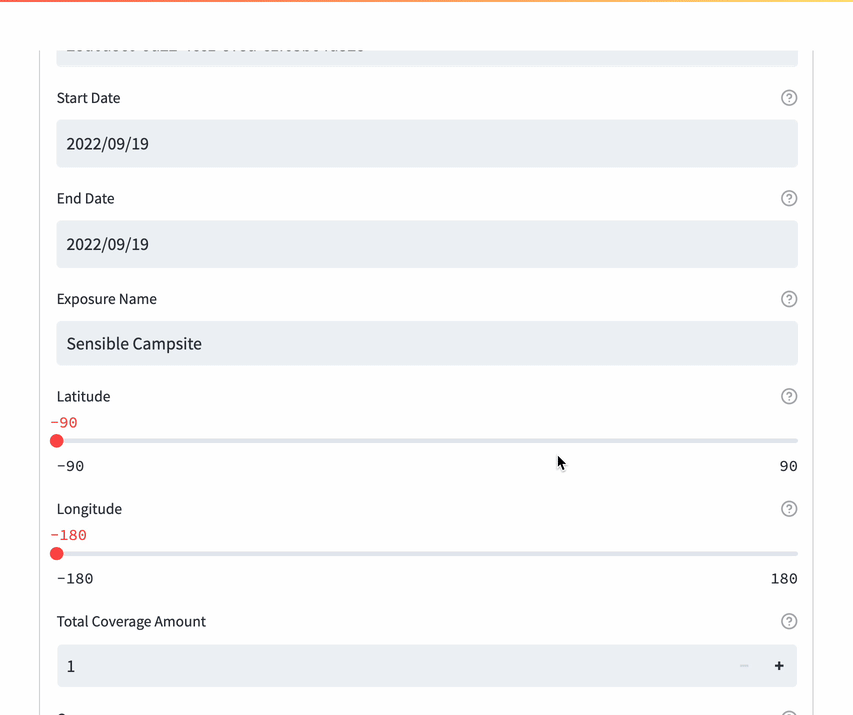Focus the Exposure Name text field
Image resolution: width=853 pixels, height=715 pixels.
point(427,344)
